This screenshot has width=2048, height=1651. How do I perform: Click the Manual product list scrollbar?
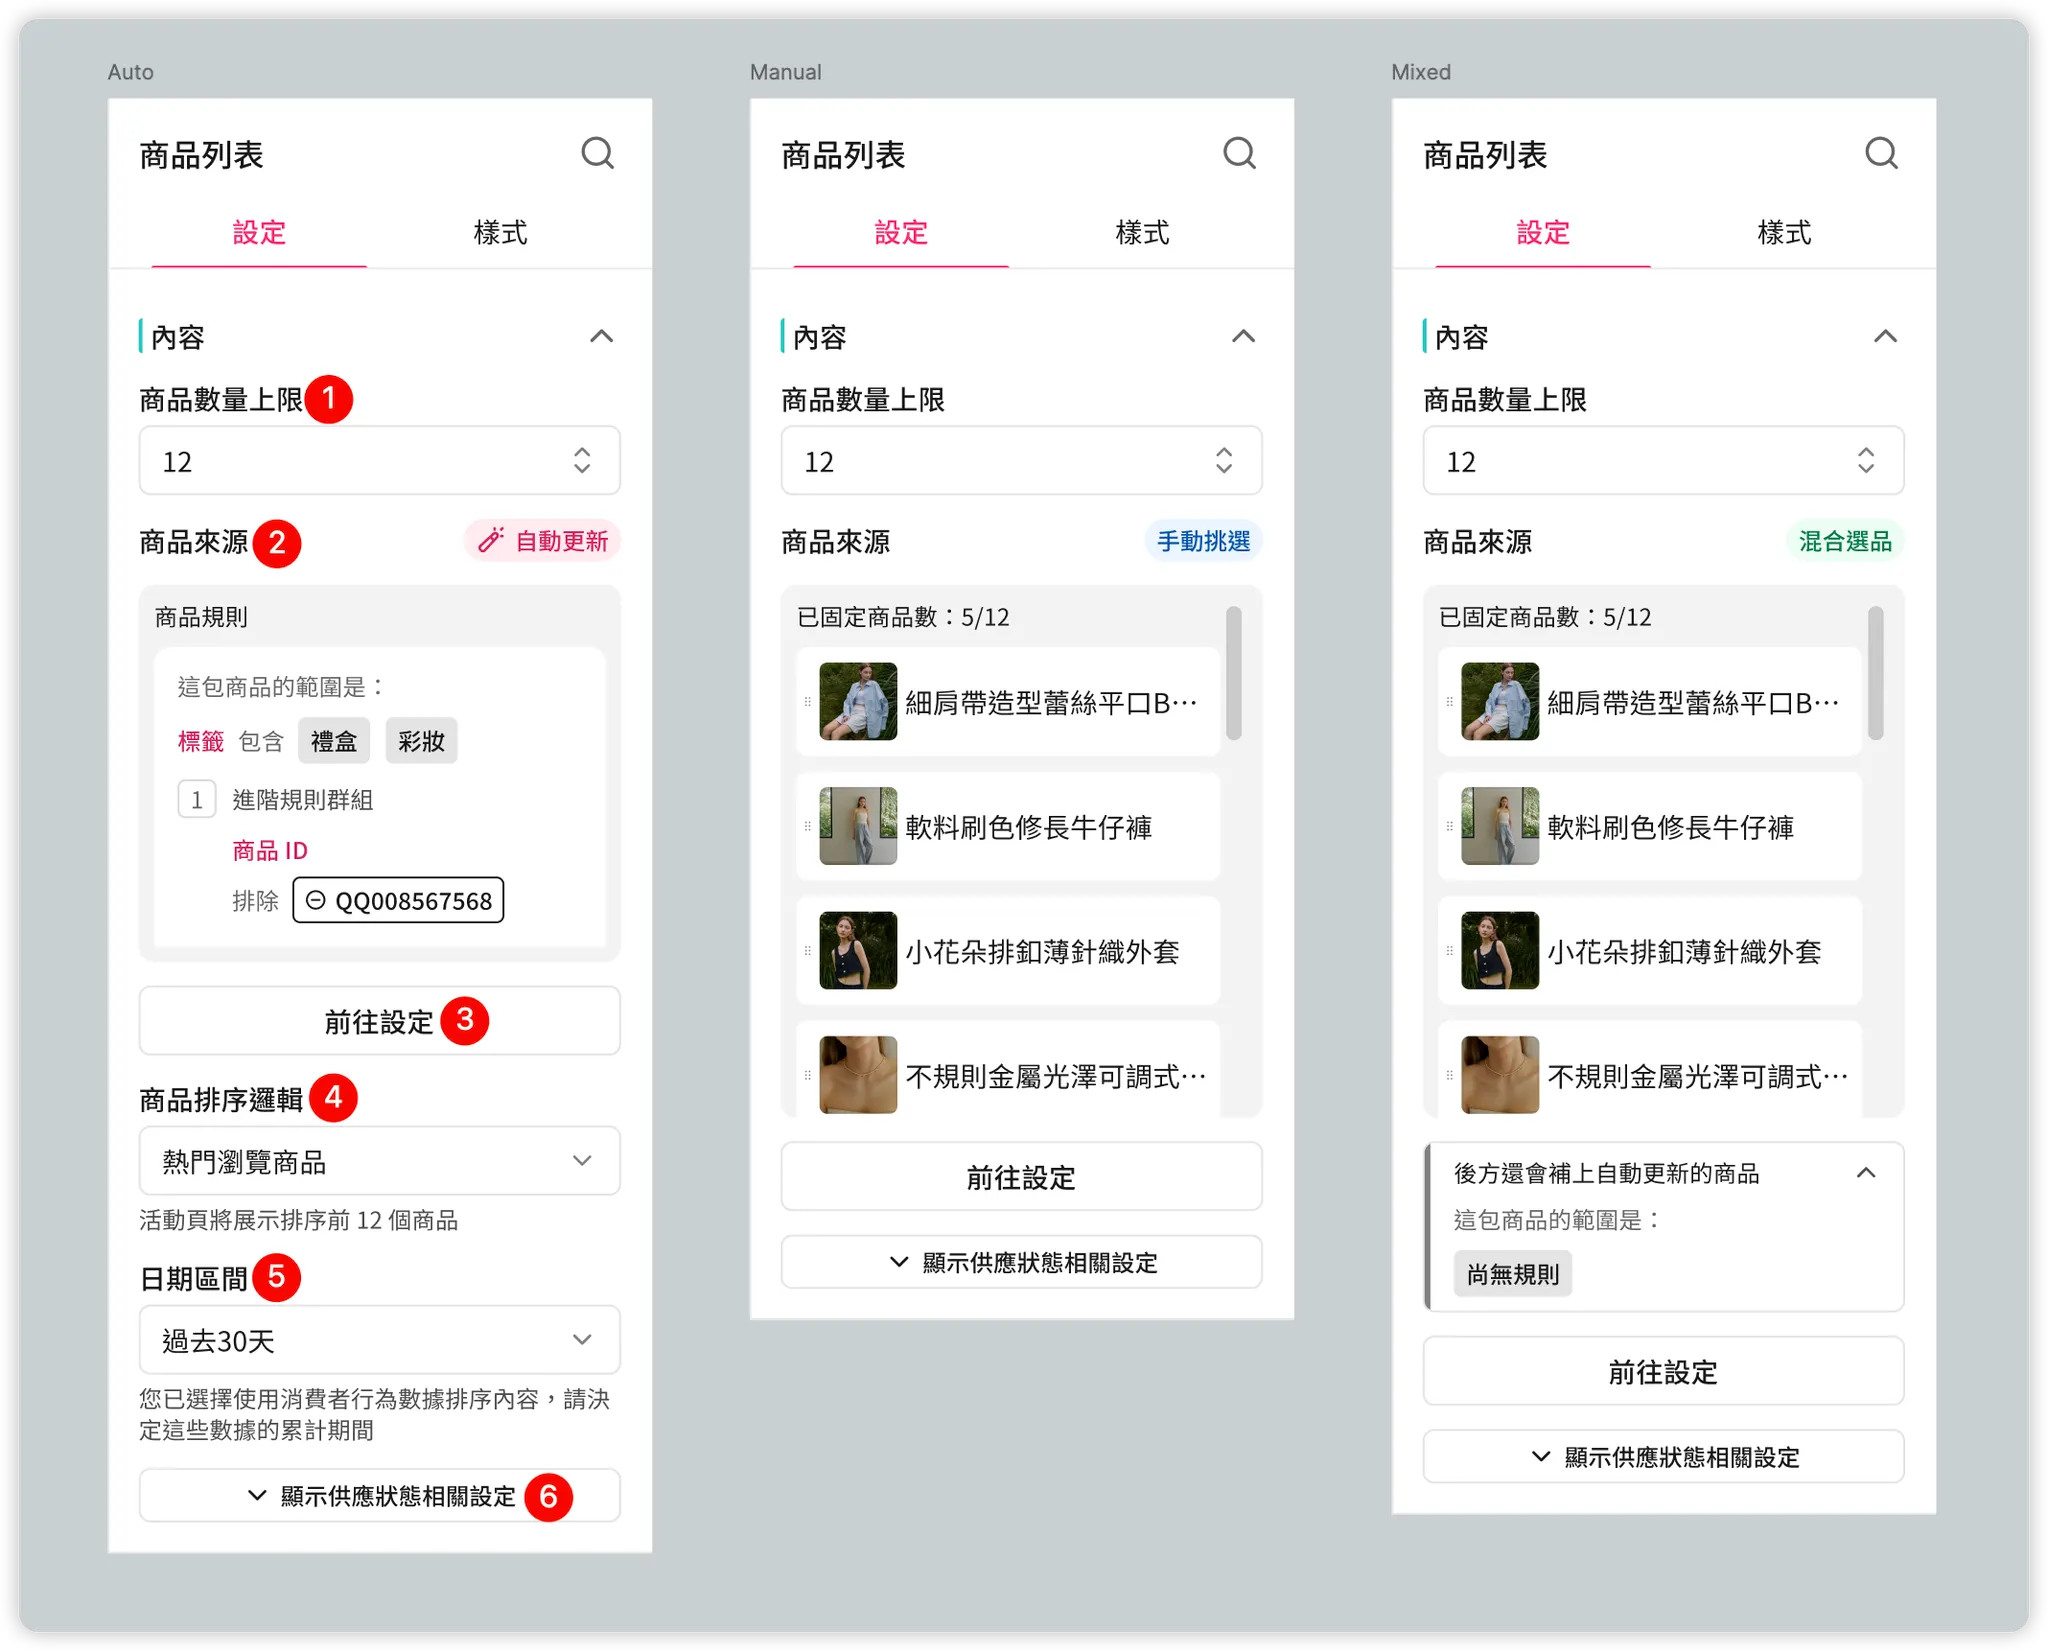(x=1234, y=672)
